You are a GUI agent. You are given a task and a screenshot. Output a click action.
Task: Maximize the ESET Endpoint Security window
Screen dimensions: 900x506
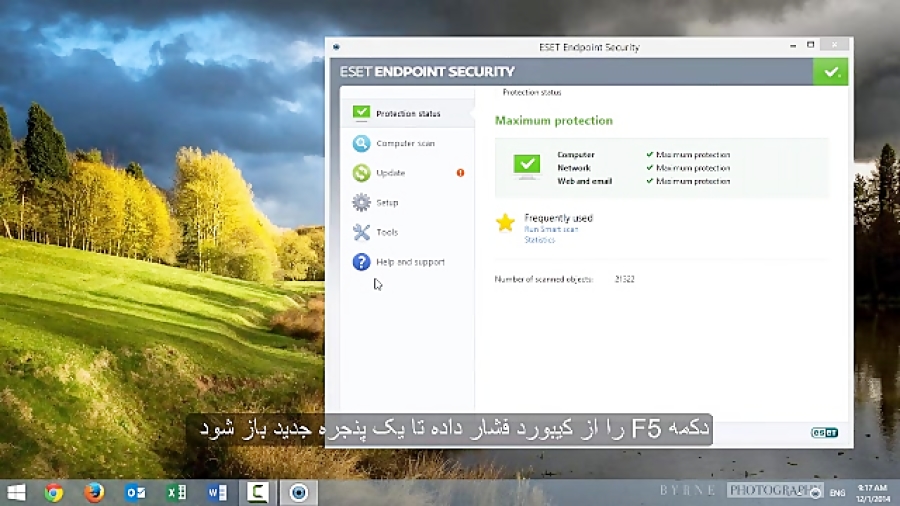(x=810, y=45)
